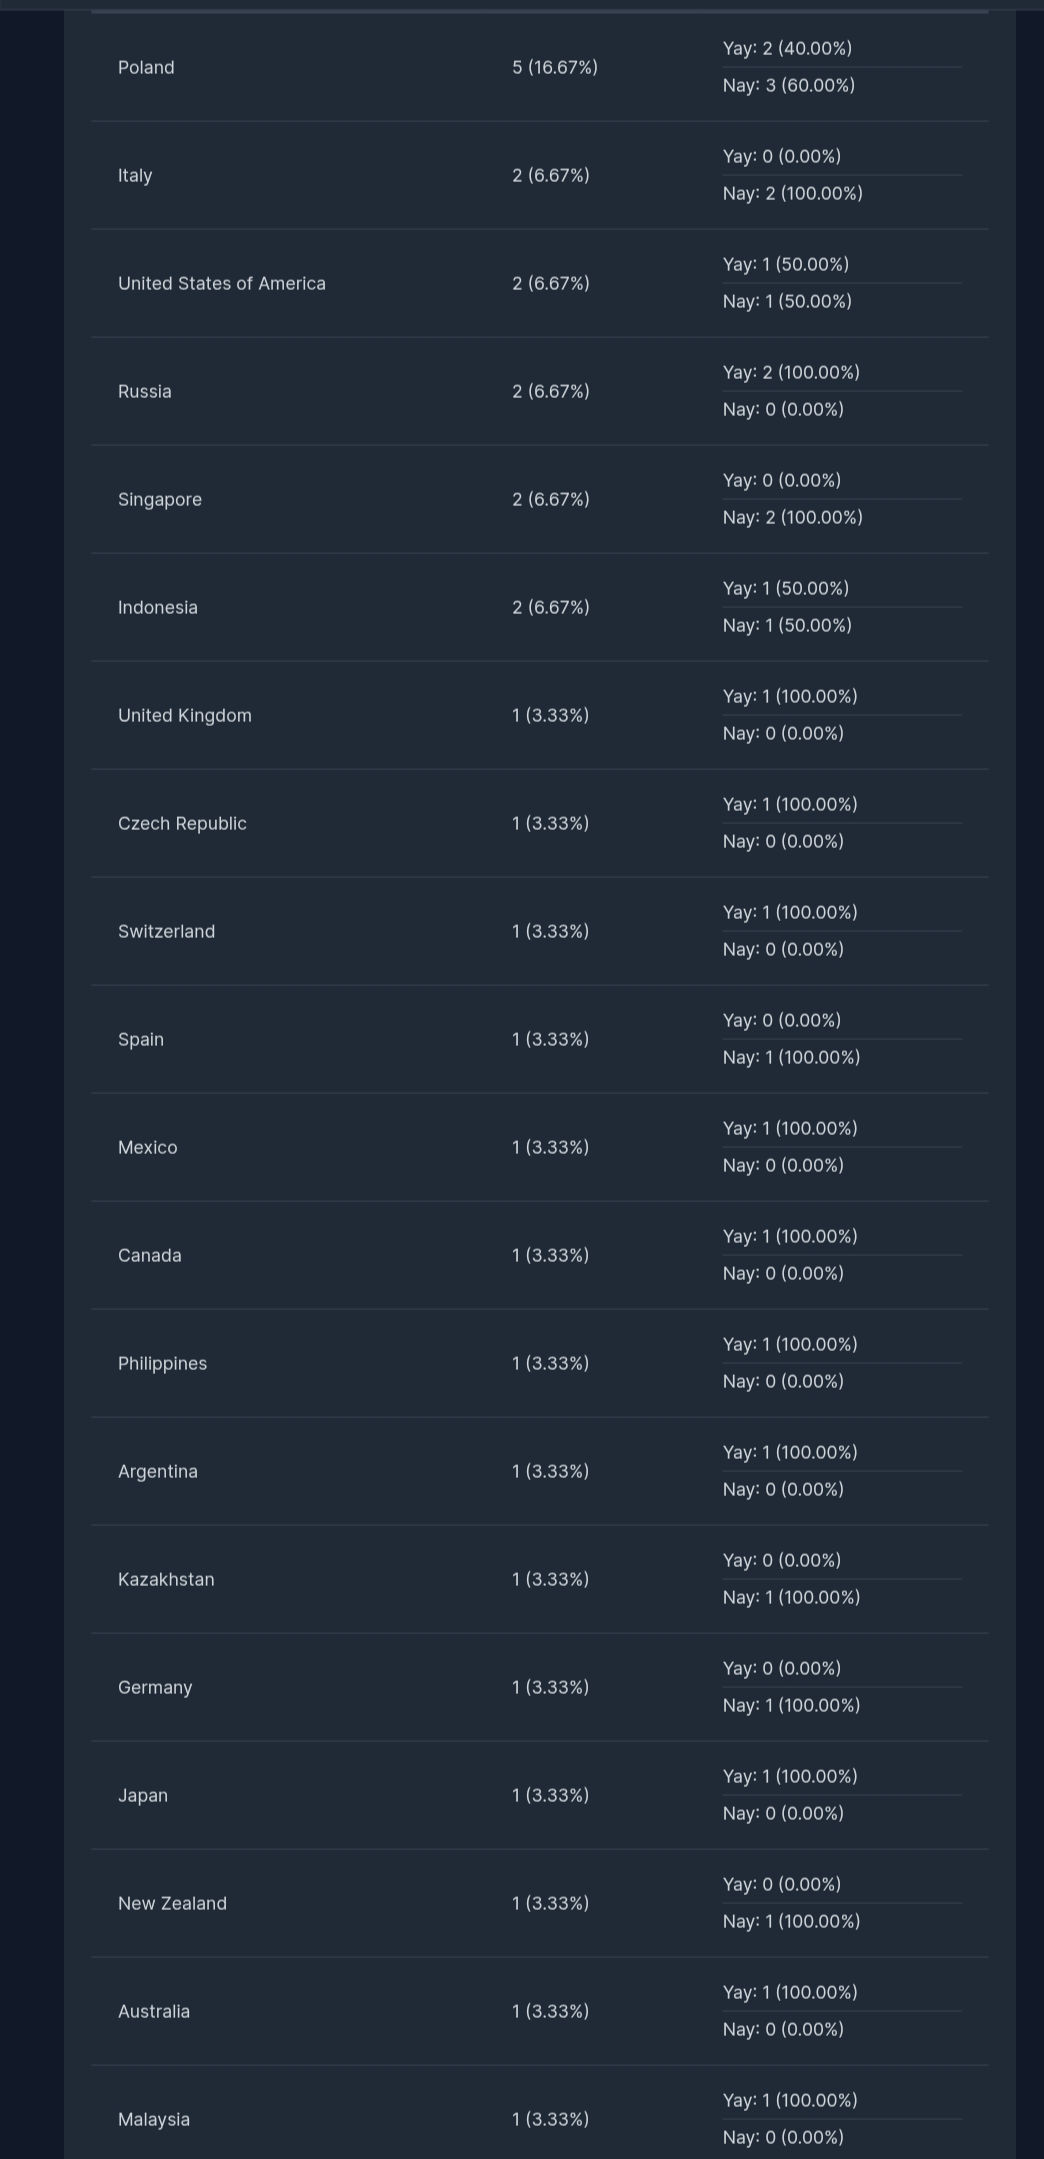
Task: Click the Argentina country name
Action: (158, 1471)
